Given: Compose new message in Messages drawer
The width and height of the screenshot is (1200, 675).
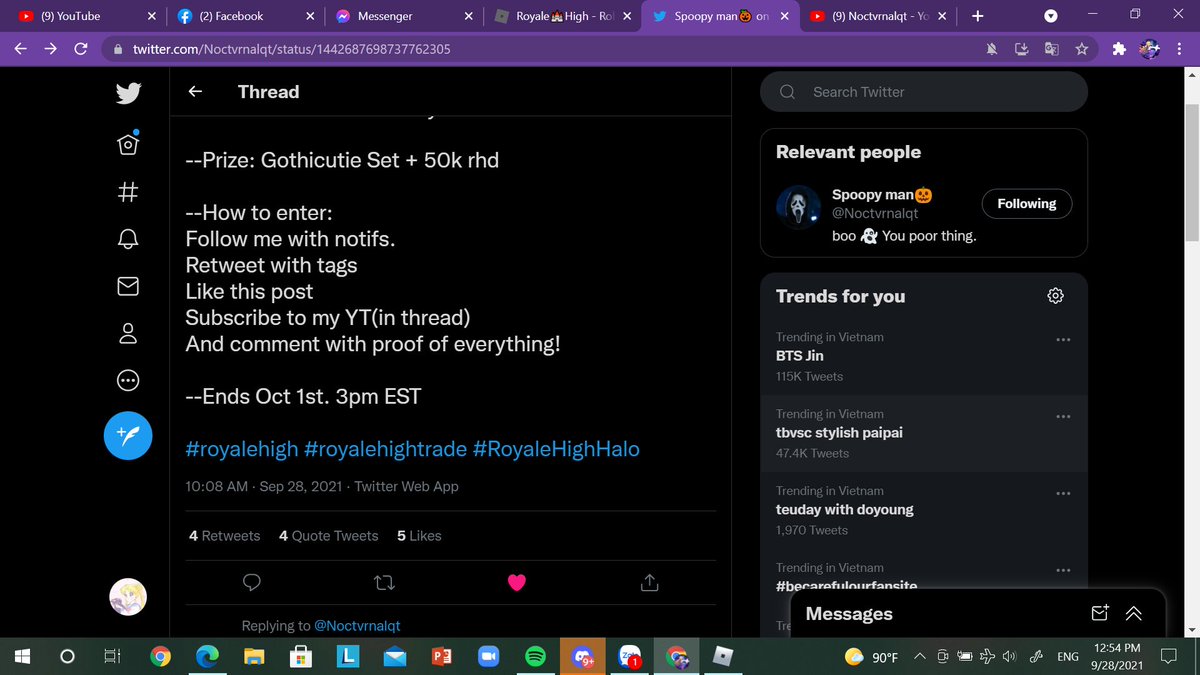Looking at the screenshot, I should (x=1100, y=613).
